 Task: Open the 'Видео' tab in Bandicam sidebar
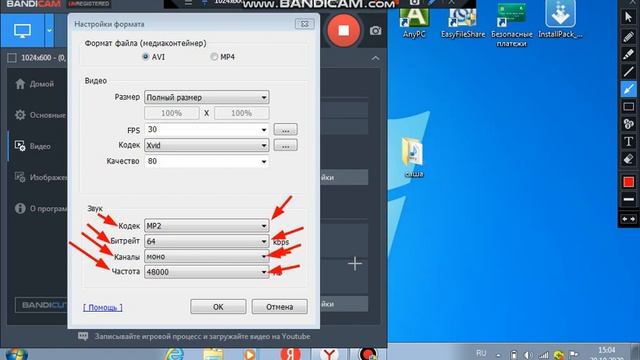pos(33,146)
